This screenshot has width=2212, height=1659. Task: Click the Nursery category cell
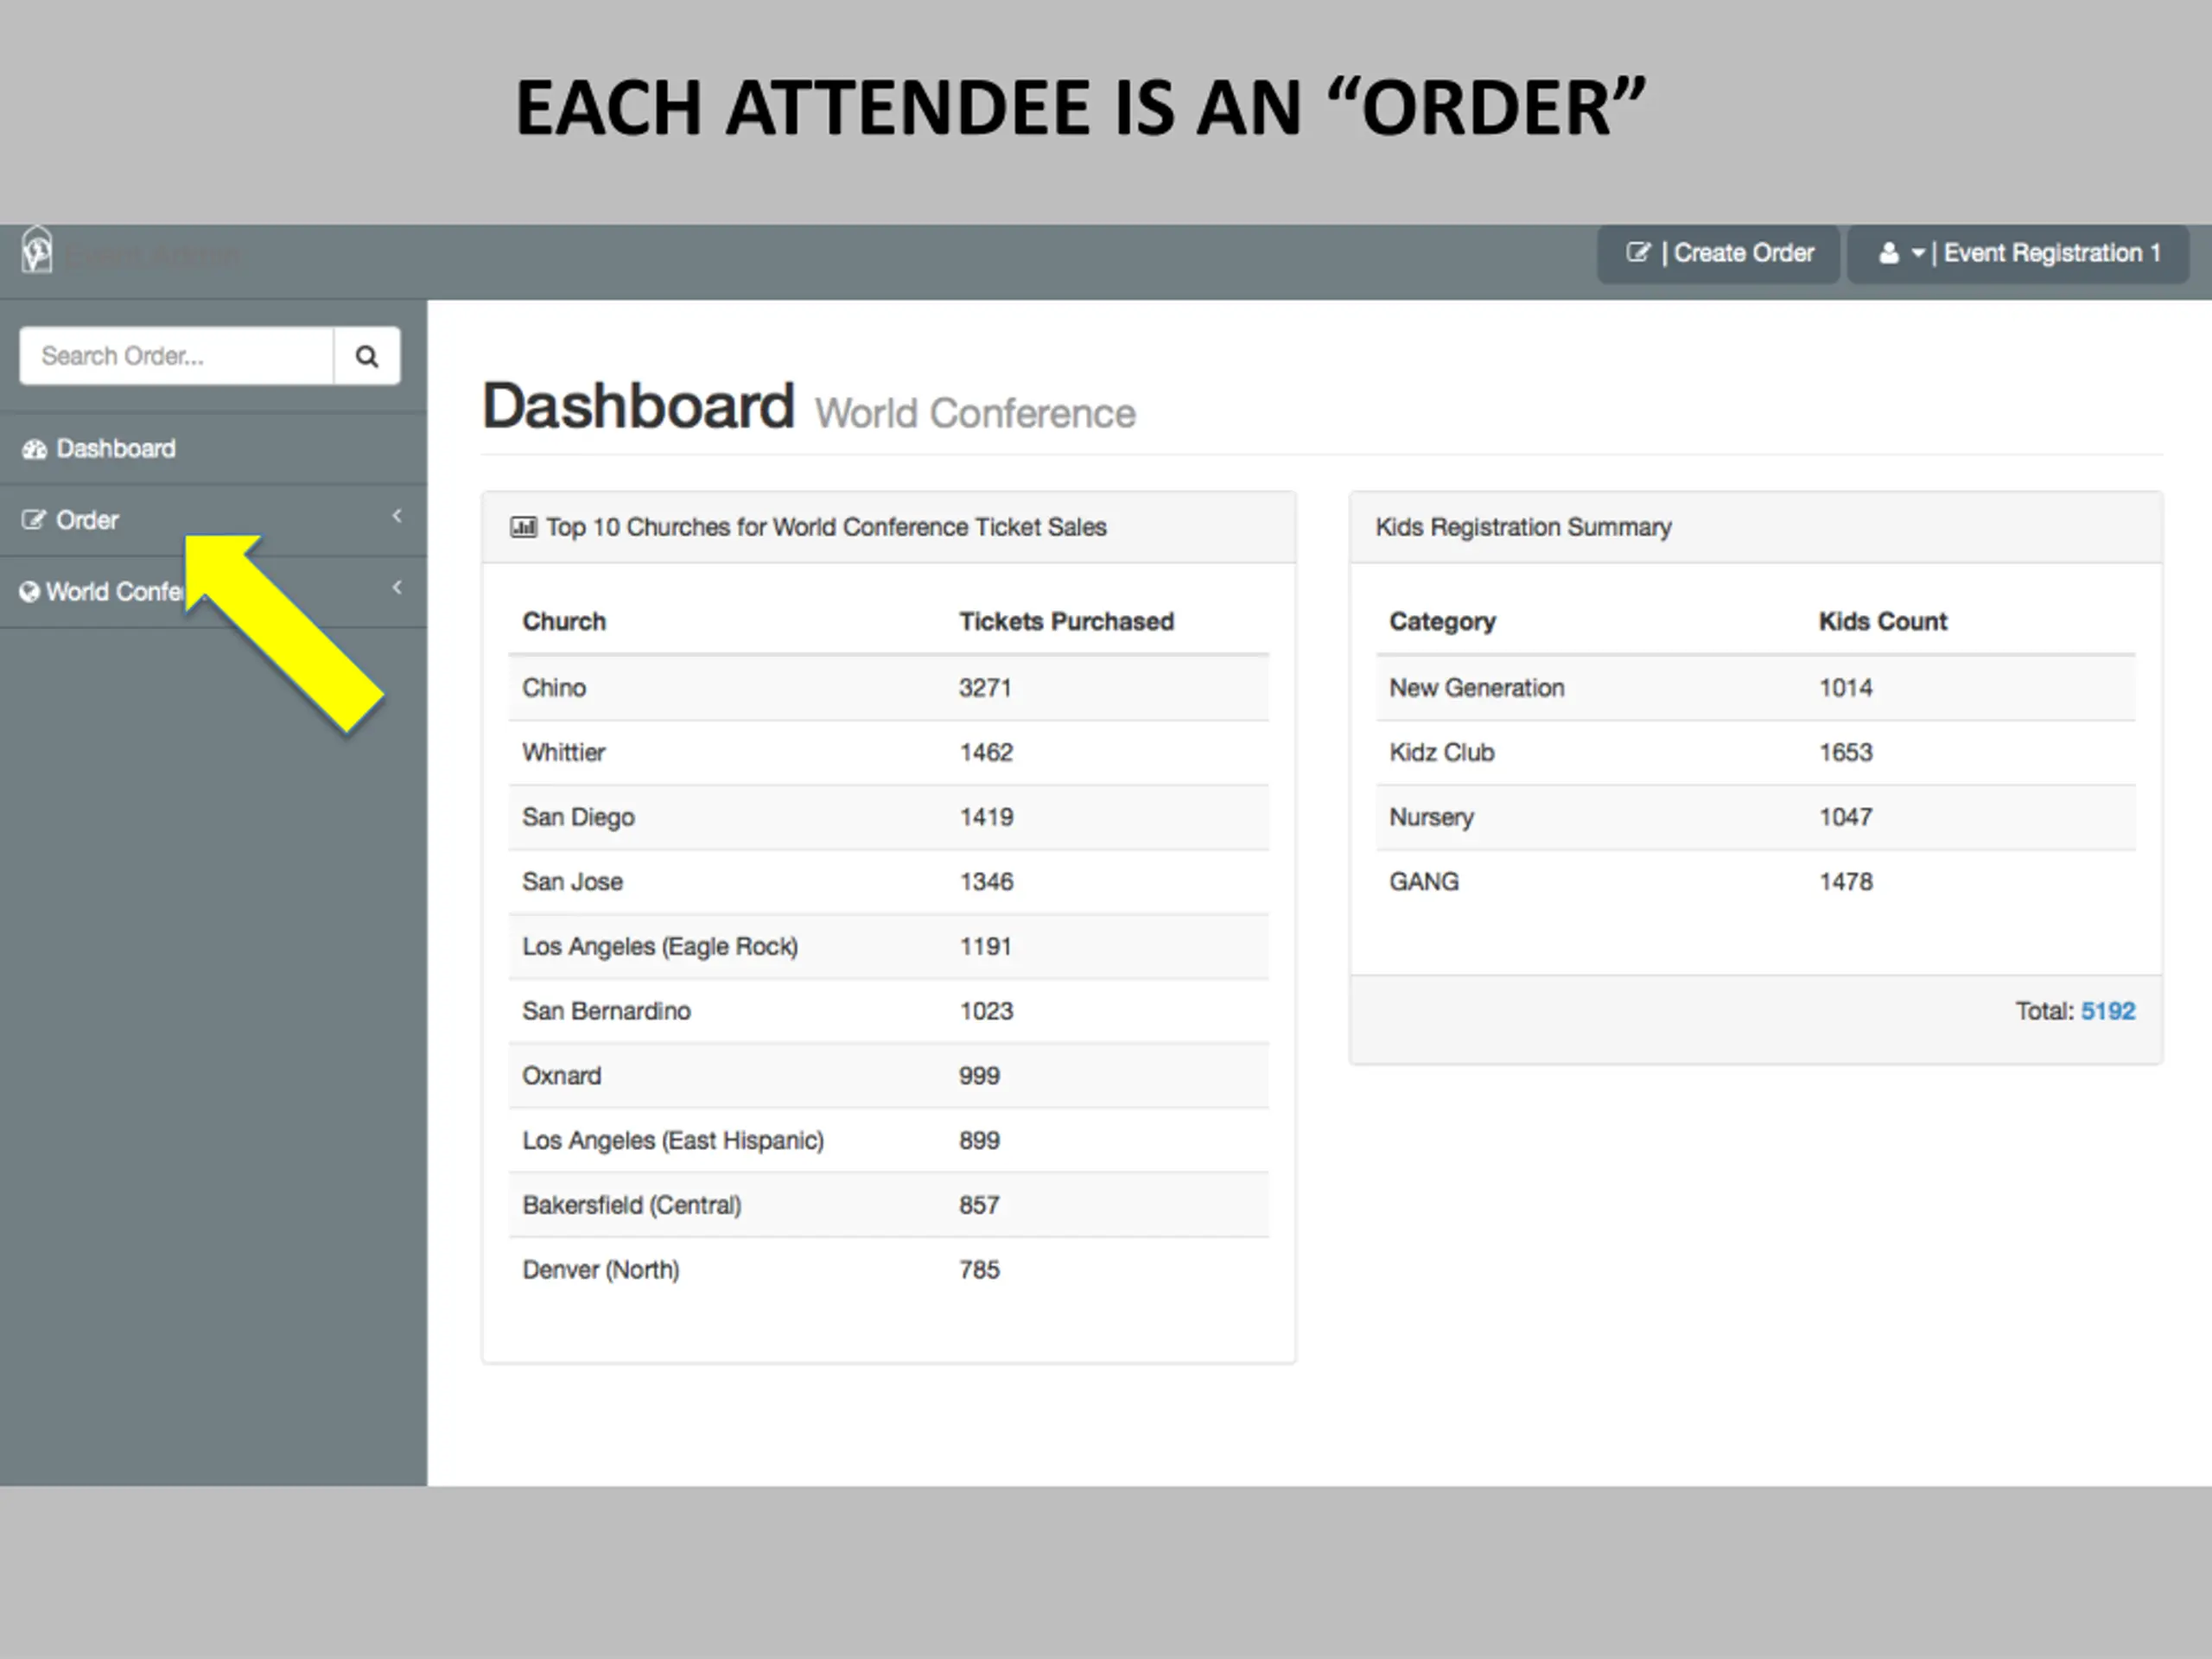(1431, 818)
